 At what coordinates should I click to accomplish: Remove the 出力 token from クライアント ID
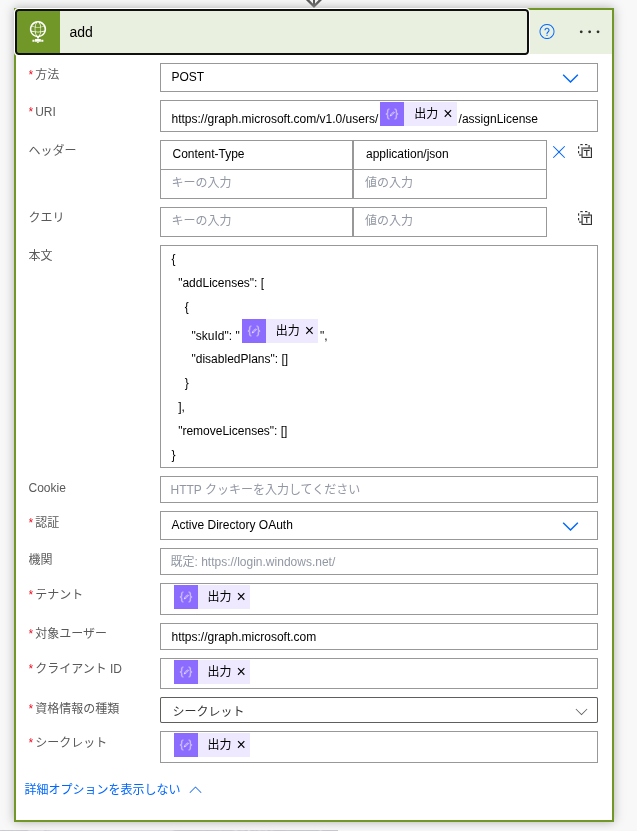[x=241, y=671]
